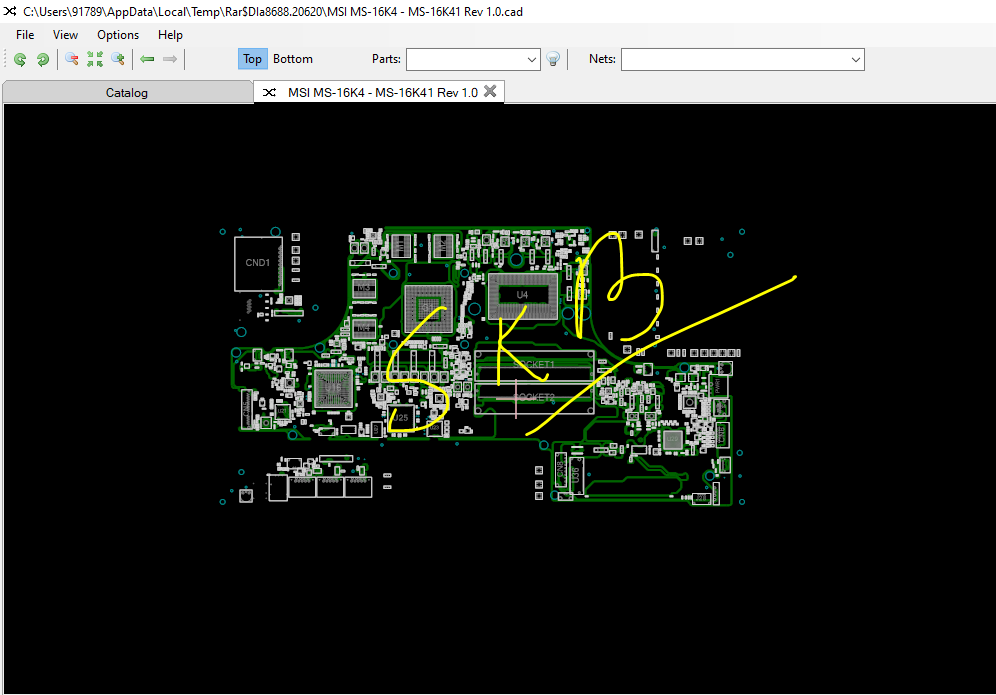Image resolution: width=996 pixels, height=695 pixels.
Task: Switch to the Bottom board side view
Action: coord(293,59)
